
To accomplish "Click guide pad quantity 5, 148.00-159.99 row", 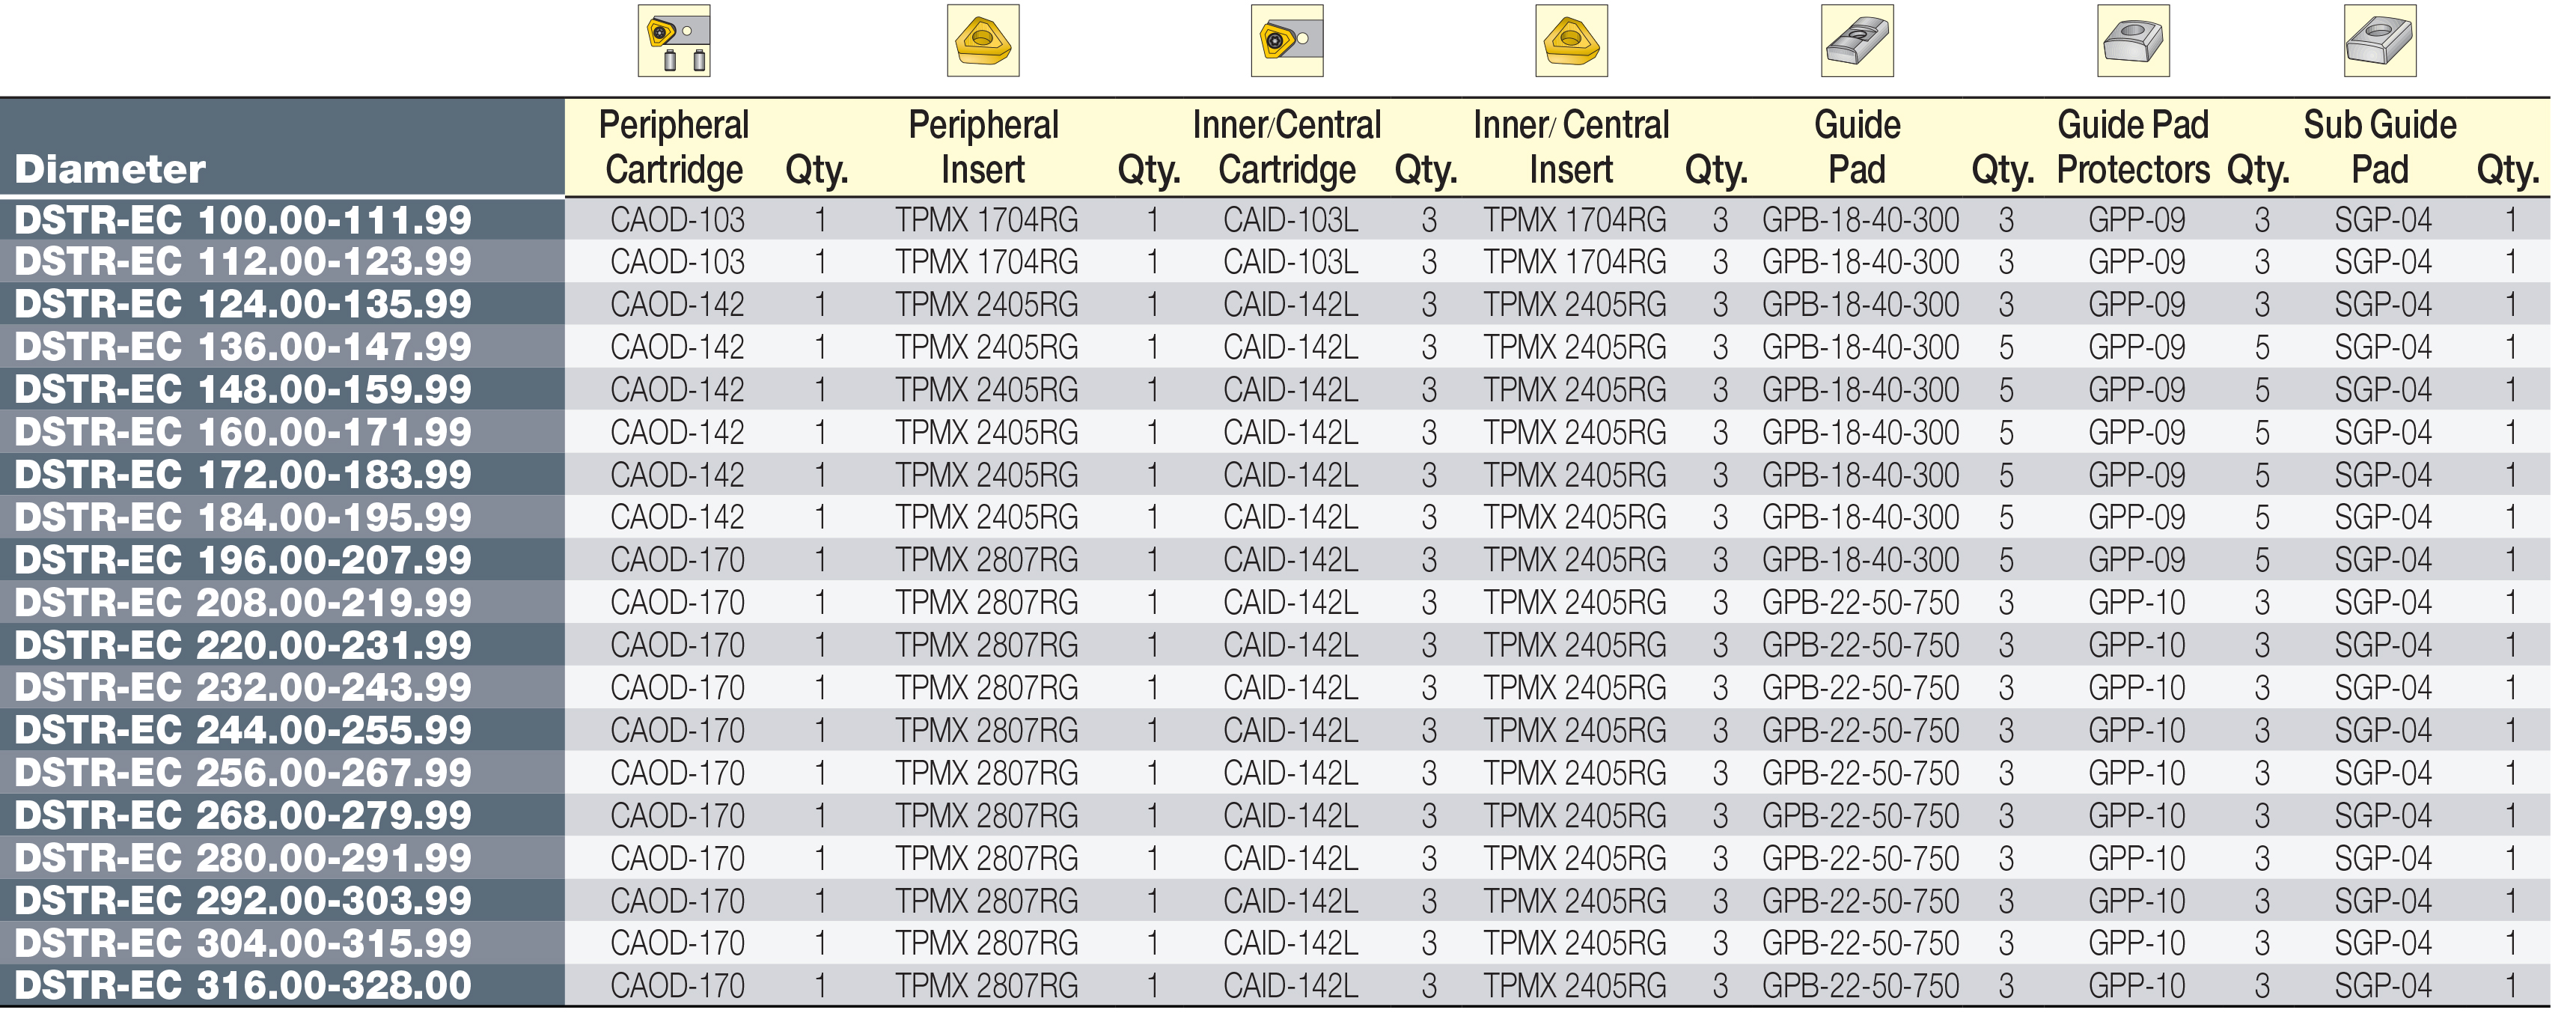I will tap(2006, 390).
